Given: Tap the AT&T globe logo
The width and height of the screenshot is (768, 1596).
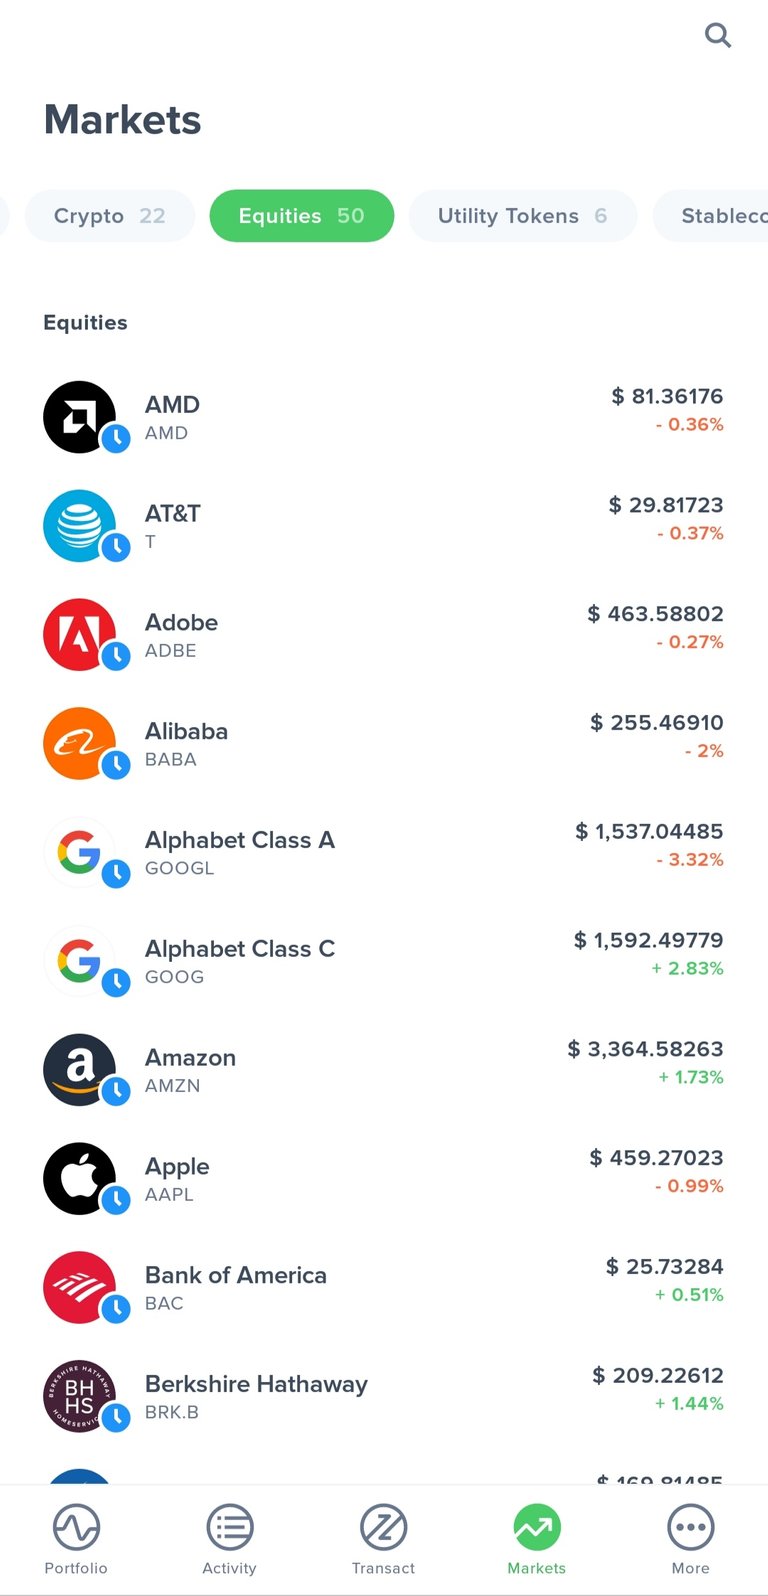Looking at the screenshot, I should [x=80, y=526].
